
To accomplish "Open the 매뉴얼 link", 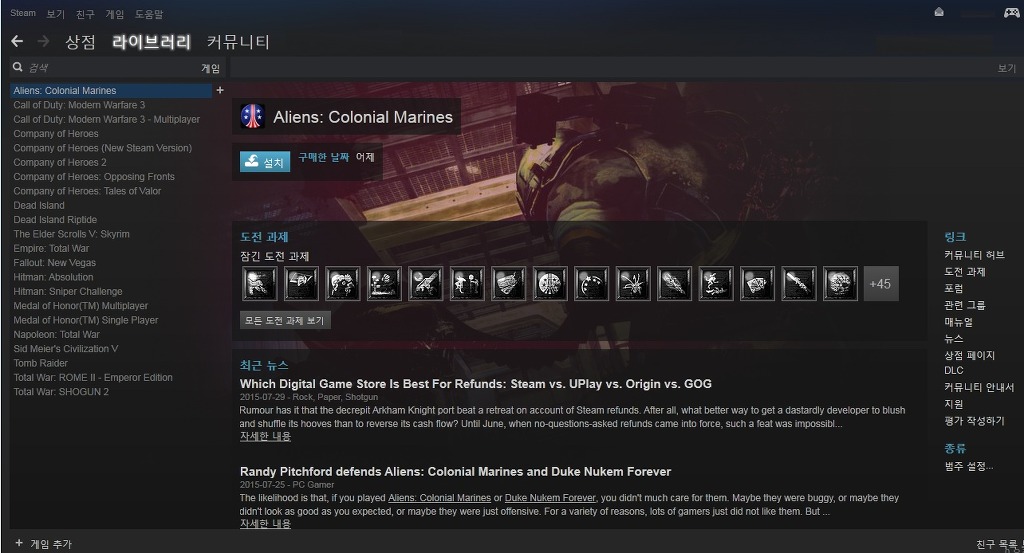I will coord(958,322).
